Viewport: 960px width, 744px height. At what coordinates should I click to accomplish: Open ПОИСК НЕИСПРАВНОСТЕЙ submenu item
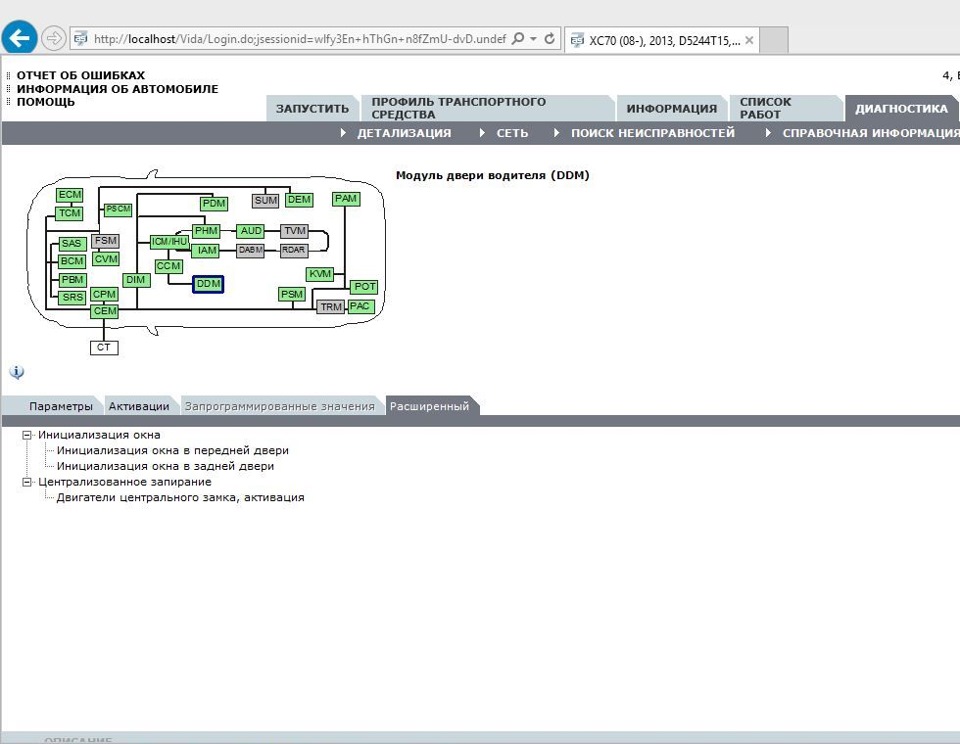pos(653,133)
